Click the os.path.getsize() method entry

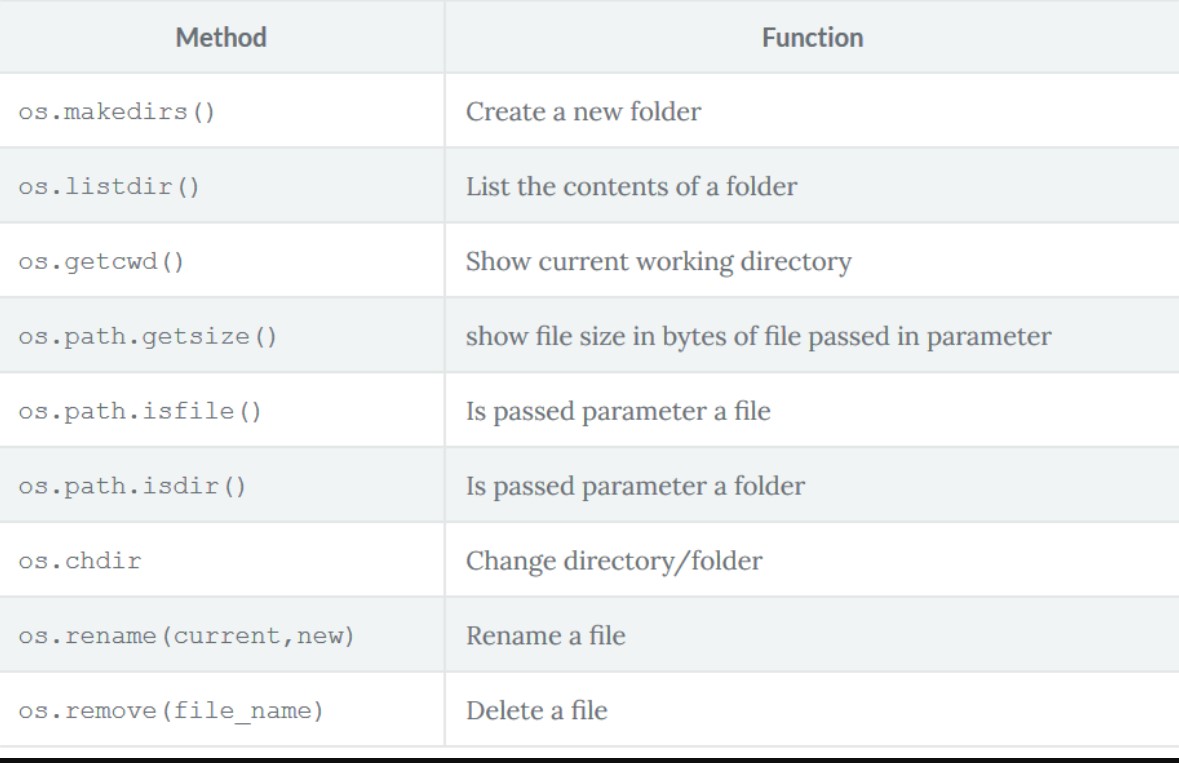(148, 336)
